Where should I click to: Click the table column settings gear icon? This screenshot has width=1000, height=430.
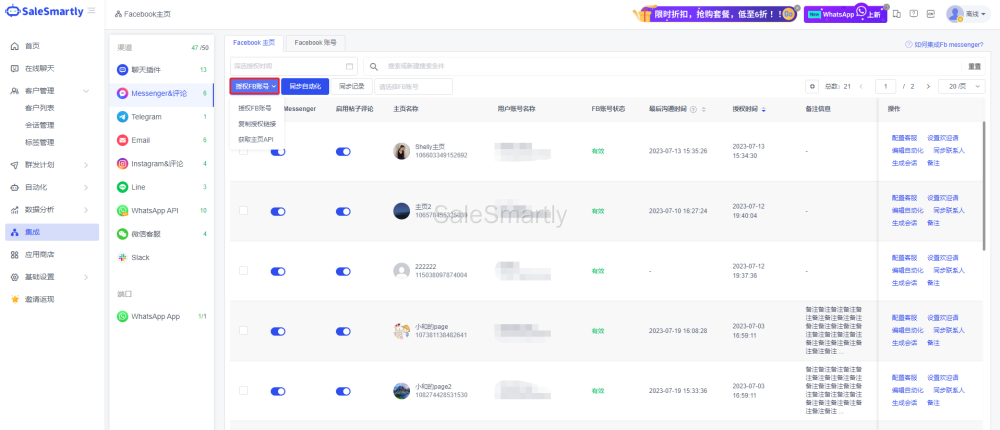coord(812,87)
